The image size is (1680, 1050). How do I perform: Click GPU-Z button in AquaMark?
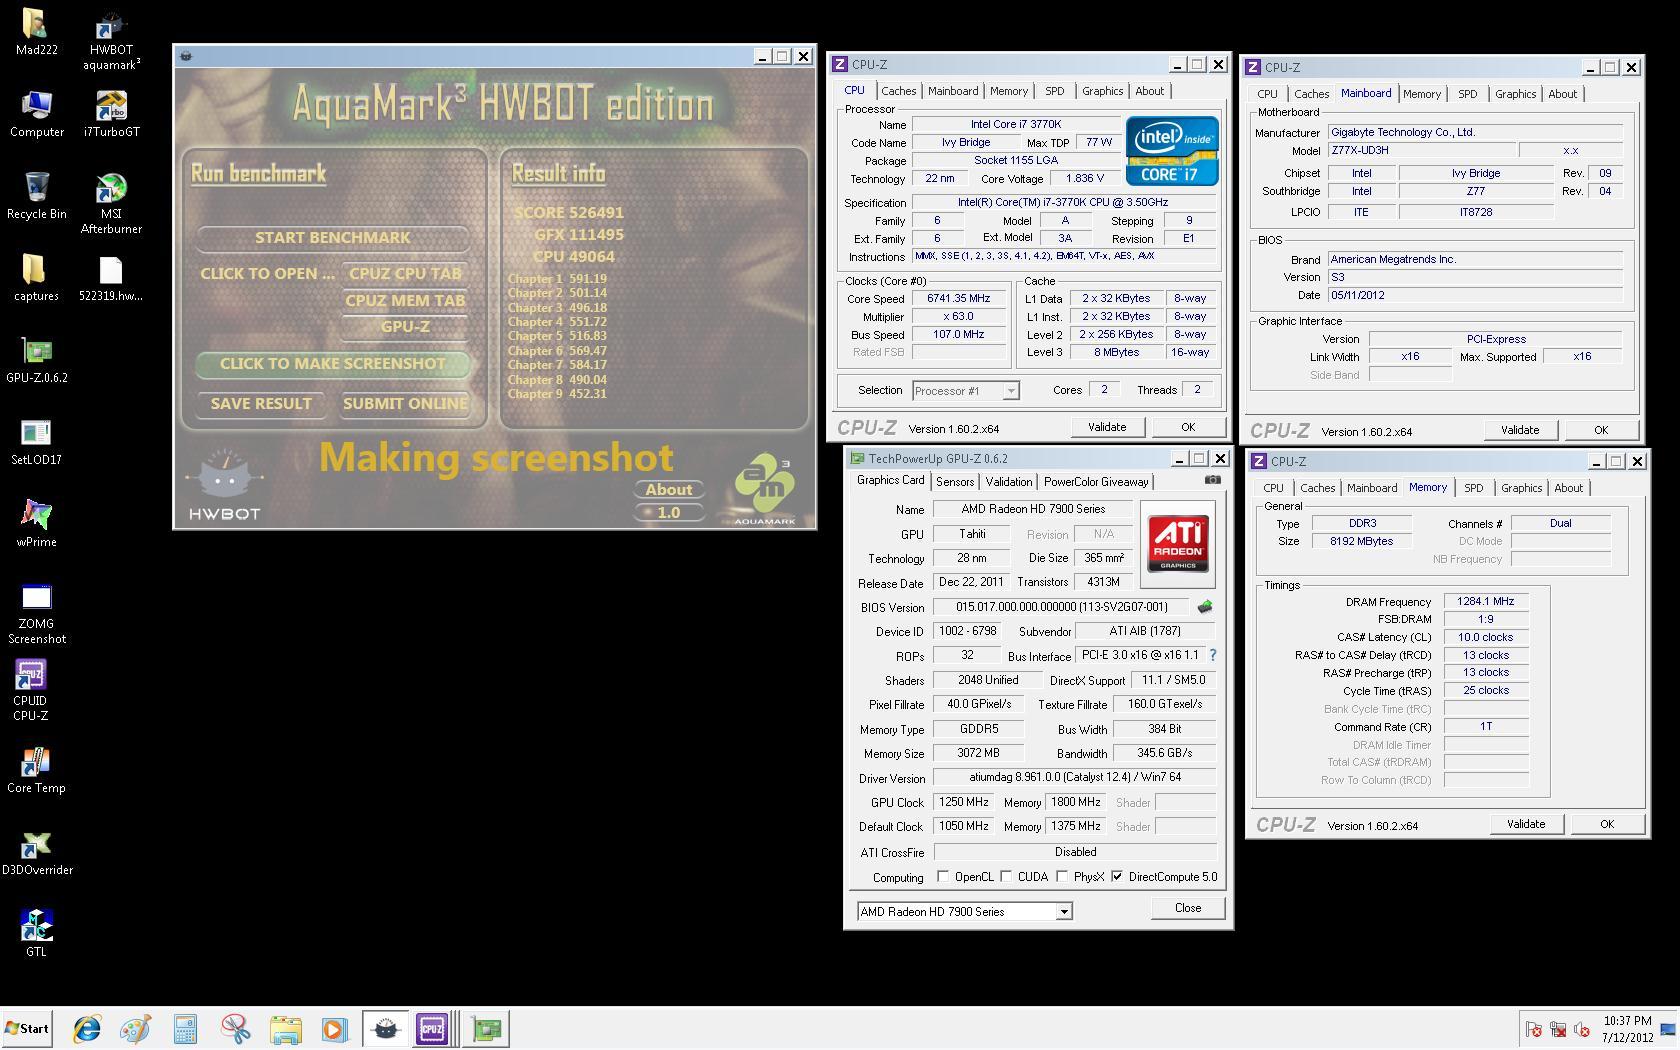tap(405, 327)
